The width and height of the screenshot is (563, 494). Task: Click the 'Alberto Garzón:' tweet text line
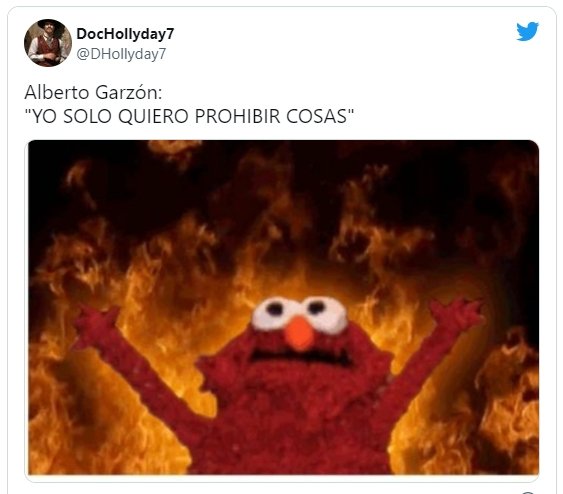coord(93,92)
